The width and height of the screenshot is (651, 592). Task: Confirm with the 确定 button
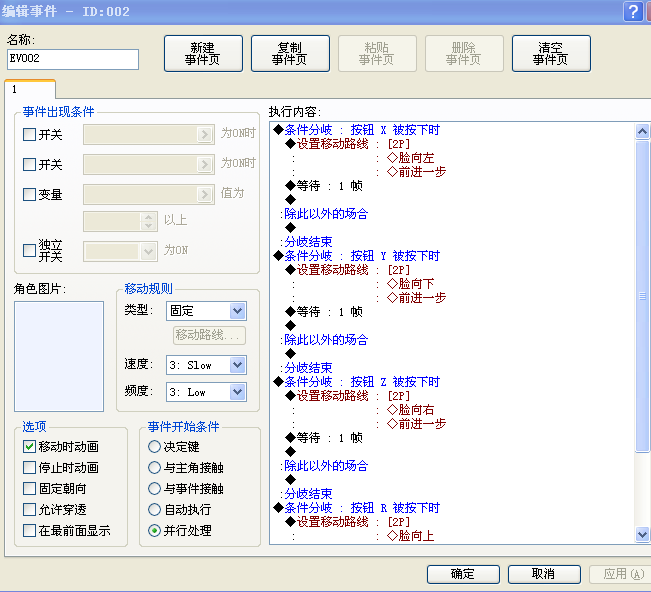463,574
